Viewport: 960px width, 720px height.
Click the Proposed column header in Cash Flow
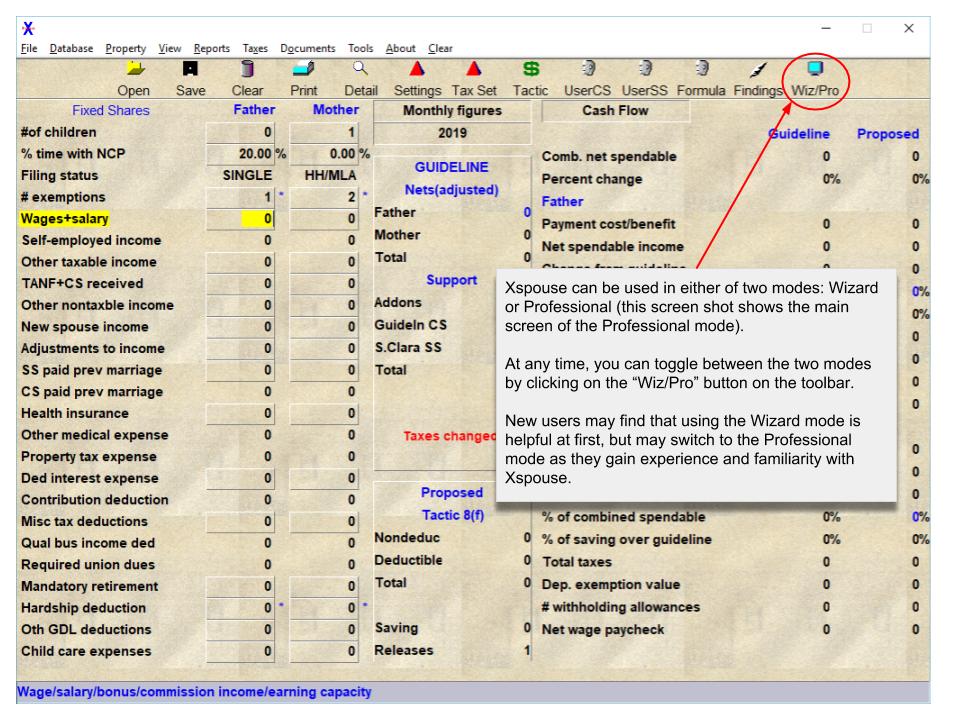[x=888, y=134]
